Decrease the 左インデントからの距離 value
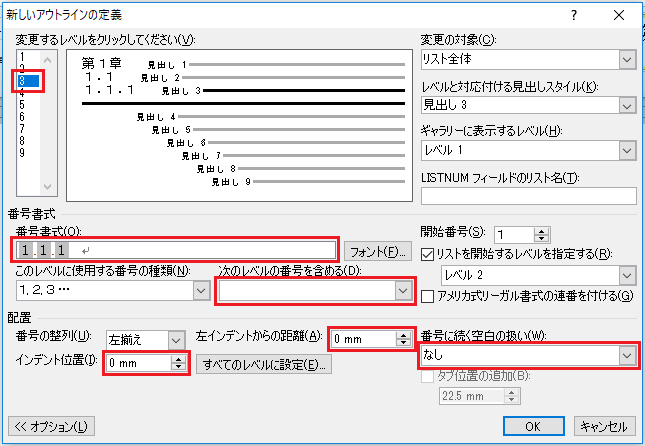 pos(404,343)
